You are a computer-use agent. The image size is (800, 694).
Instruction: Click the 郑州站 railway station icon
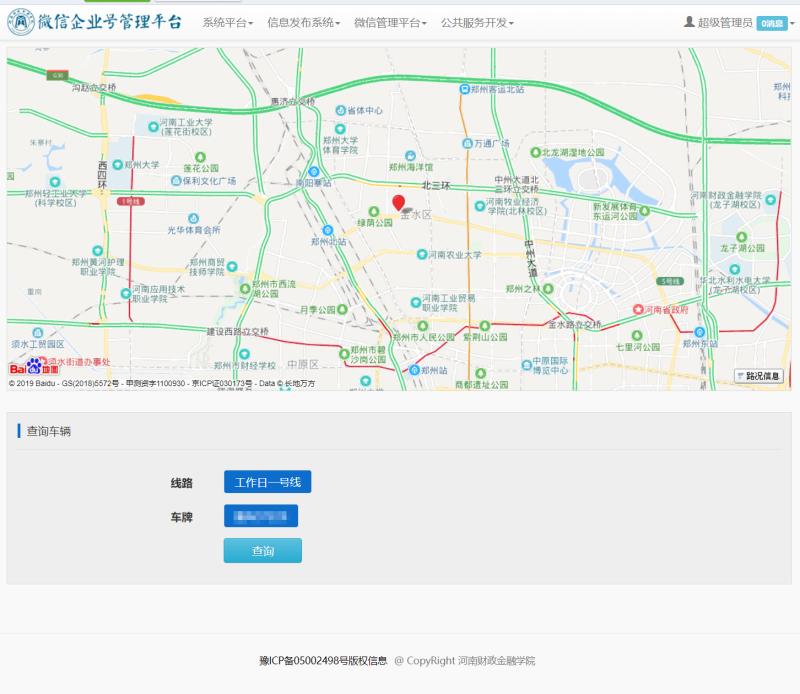coord(415,370)
